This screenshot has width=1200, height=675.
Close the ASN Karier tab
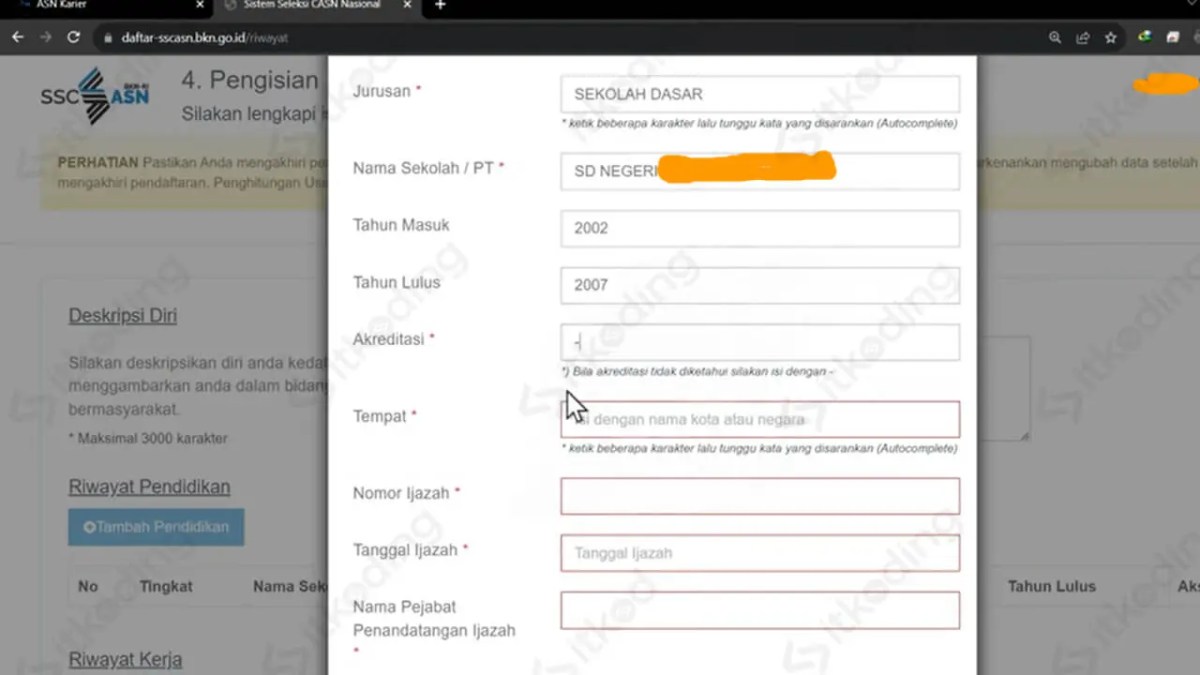click(200, 6)
